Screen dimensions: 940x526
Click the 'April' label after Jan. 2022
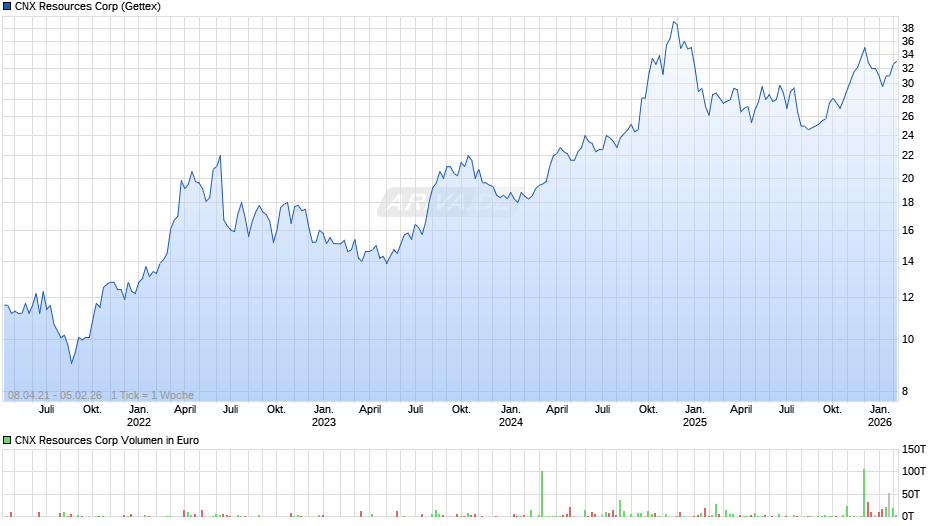(185, 409)
